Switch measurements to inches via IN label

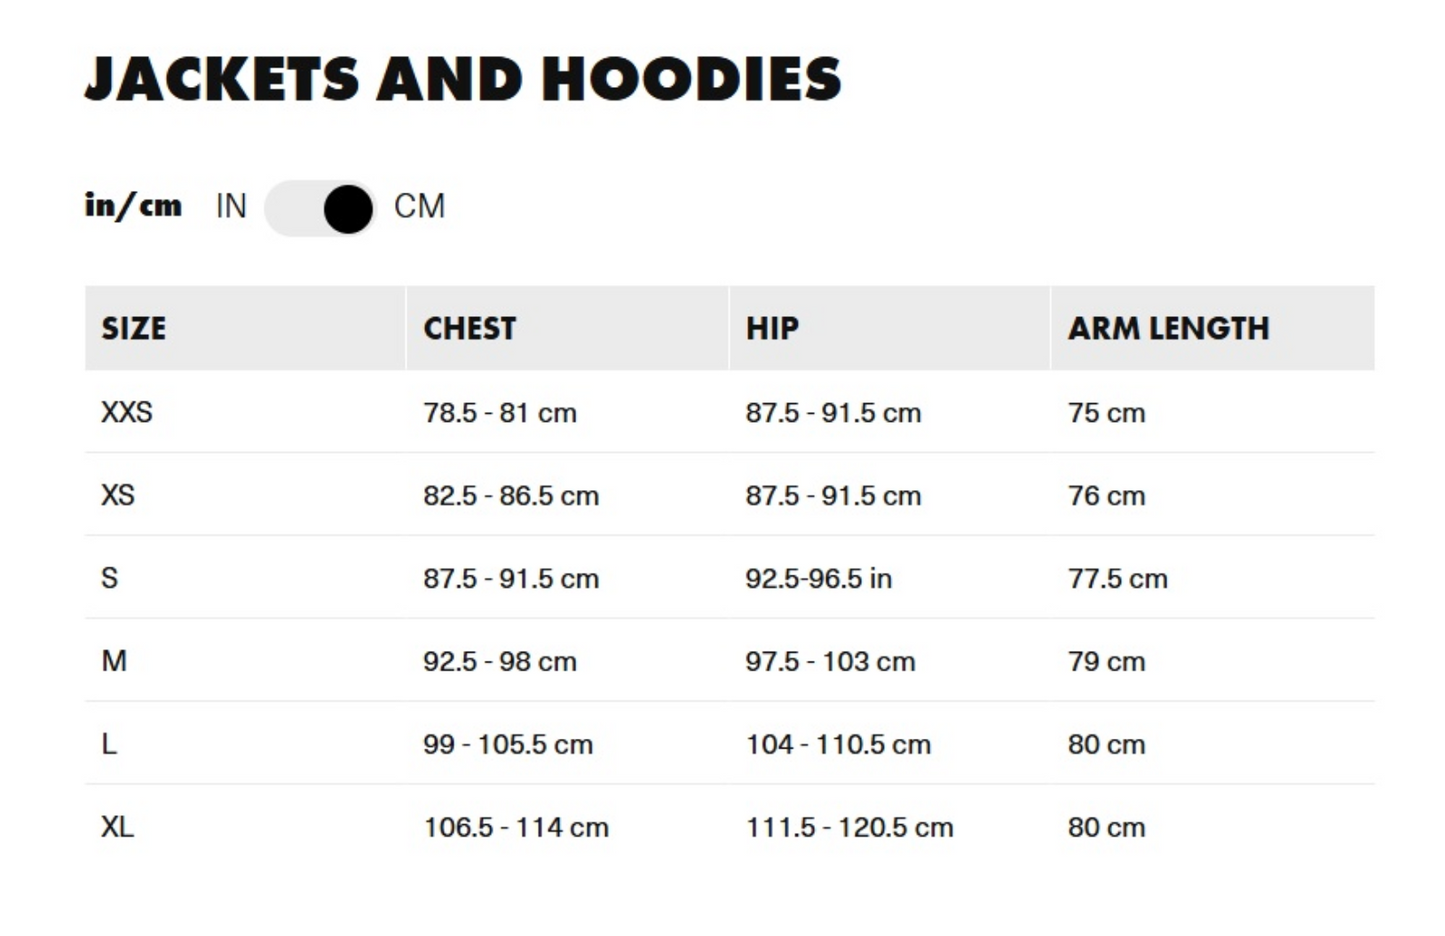coord(231,207)
